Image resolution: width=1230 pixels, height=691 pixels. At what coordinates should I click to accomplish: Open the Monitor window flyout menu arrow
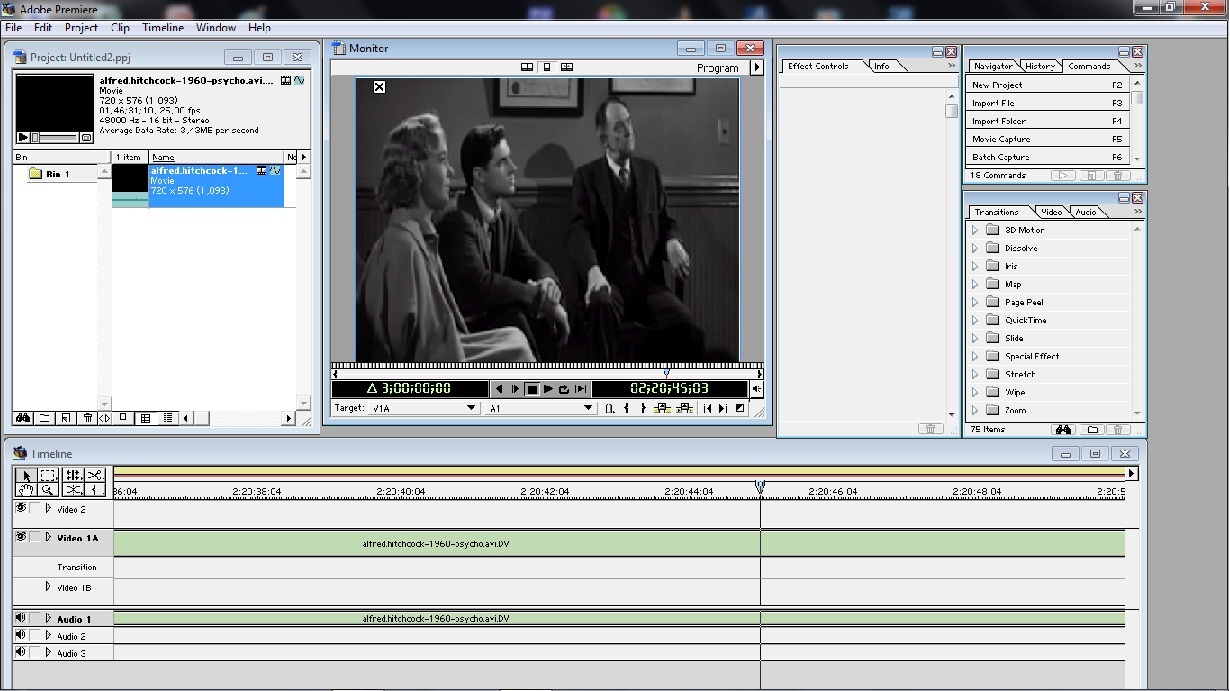(x=756, y=67)
